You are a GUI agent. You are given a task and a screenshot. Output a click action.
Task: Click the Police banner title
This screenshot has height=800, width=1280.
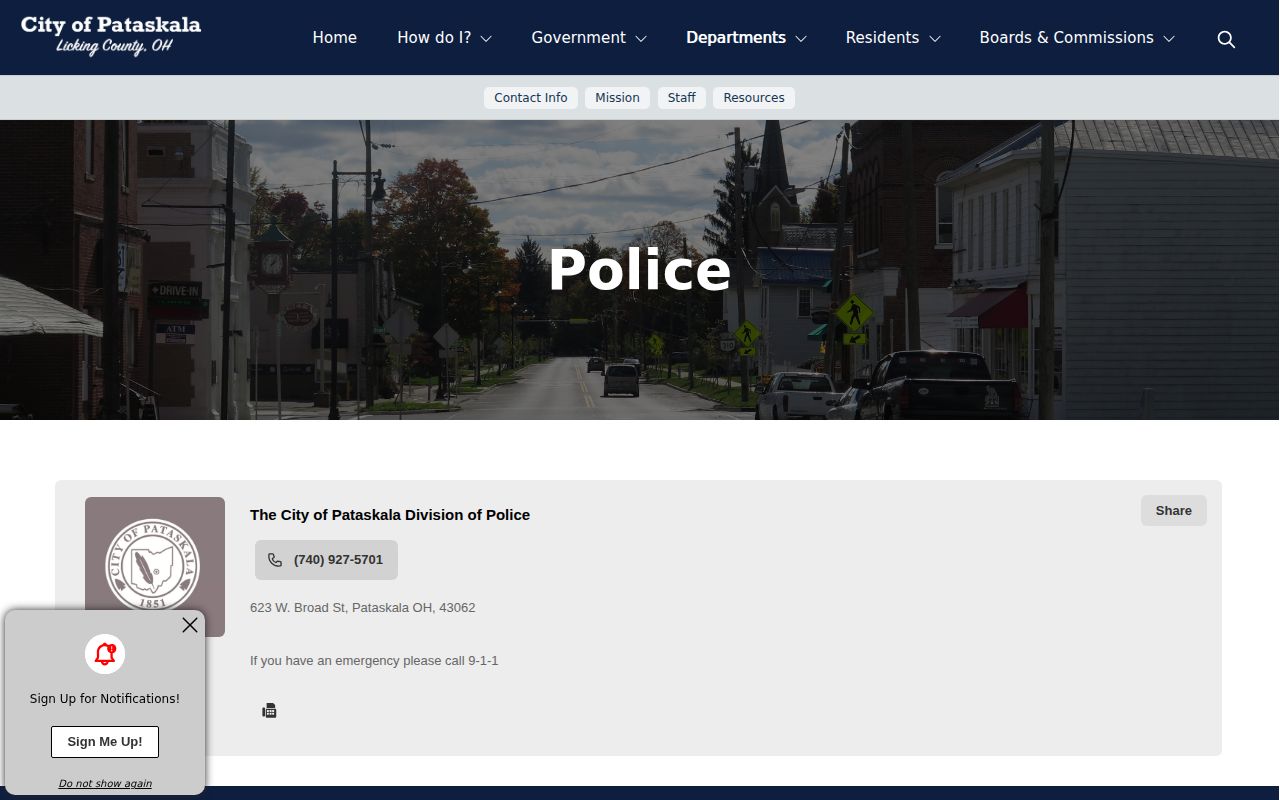640,270
